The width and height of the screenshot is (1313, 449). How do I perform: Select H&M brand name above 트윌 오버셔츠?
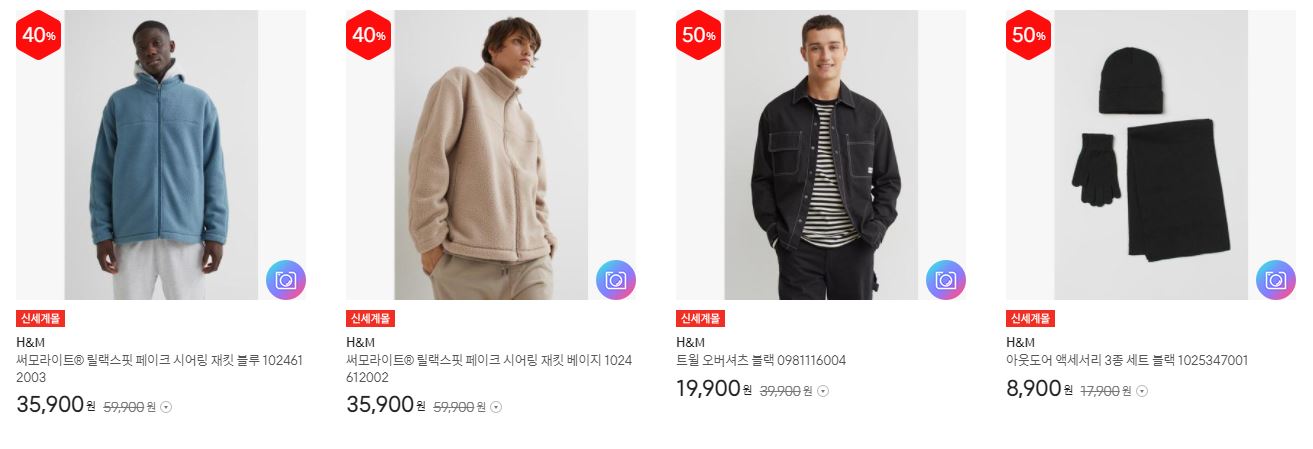pos(691,342)
